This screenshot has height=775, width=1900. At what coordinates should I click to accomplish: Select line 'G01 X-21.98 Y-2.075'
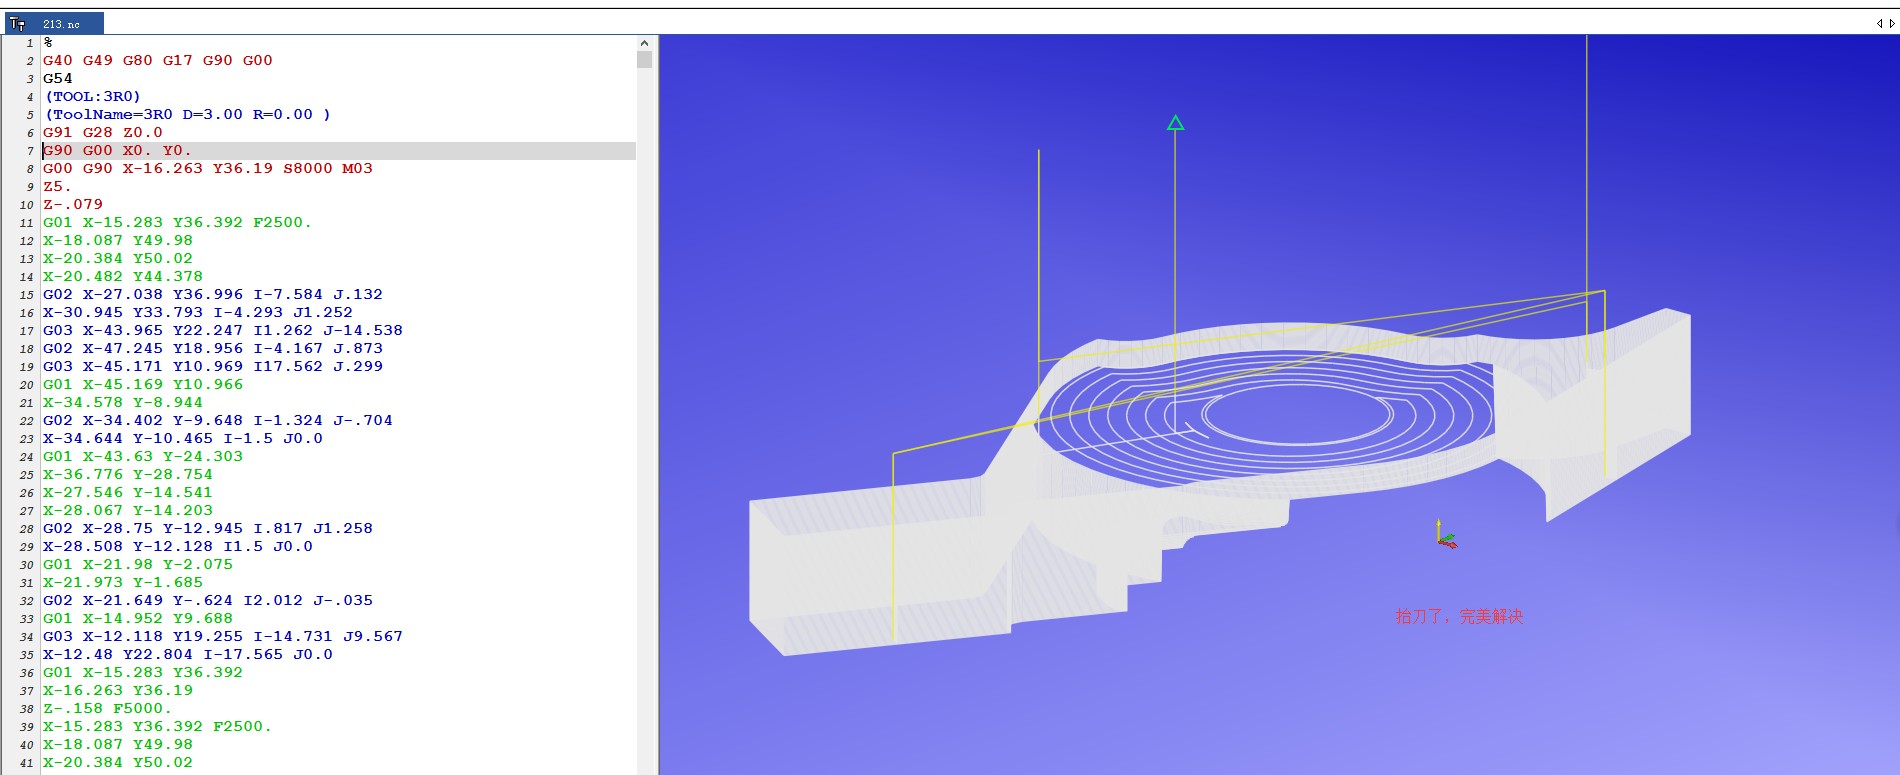(138, 564)
